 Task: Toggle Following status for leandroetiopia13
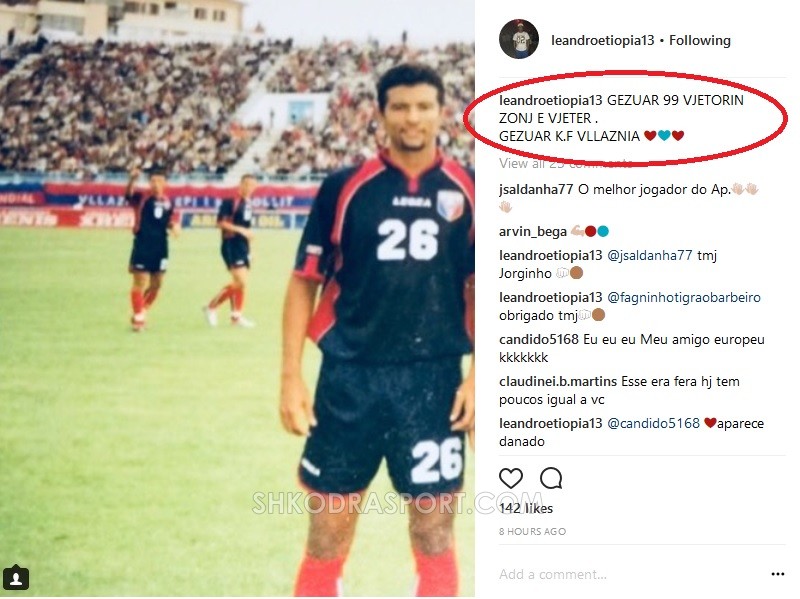coord(699,40)
